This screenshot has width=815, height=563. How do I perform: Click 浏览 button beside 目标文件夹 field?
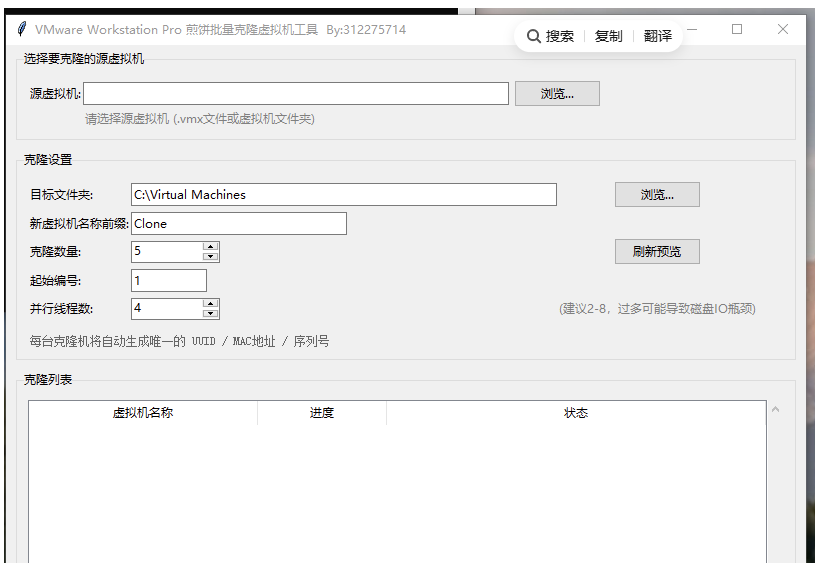657,195
